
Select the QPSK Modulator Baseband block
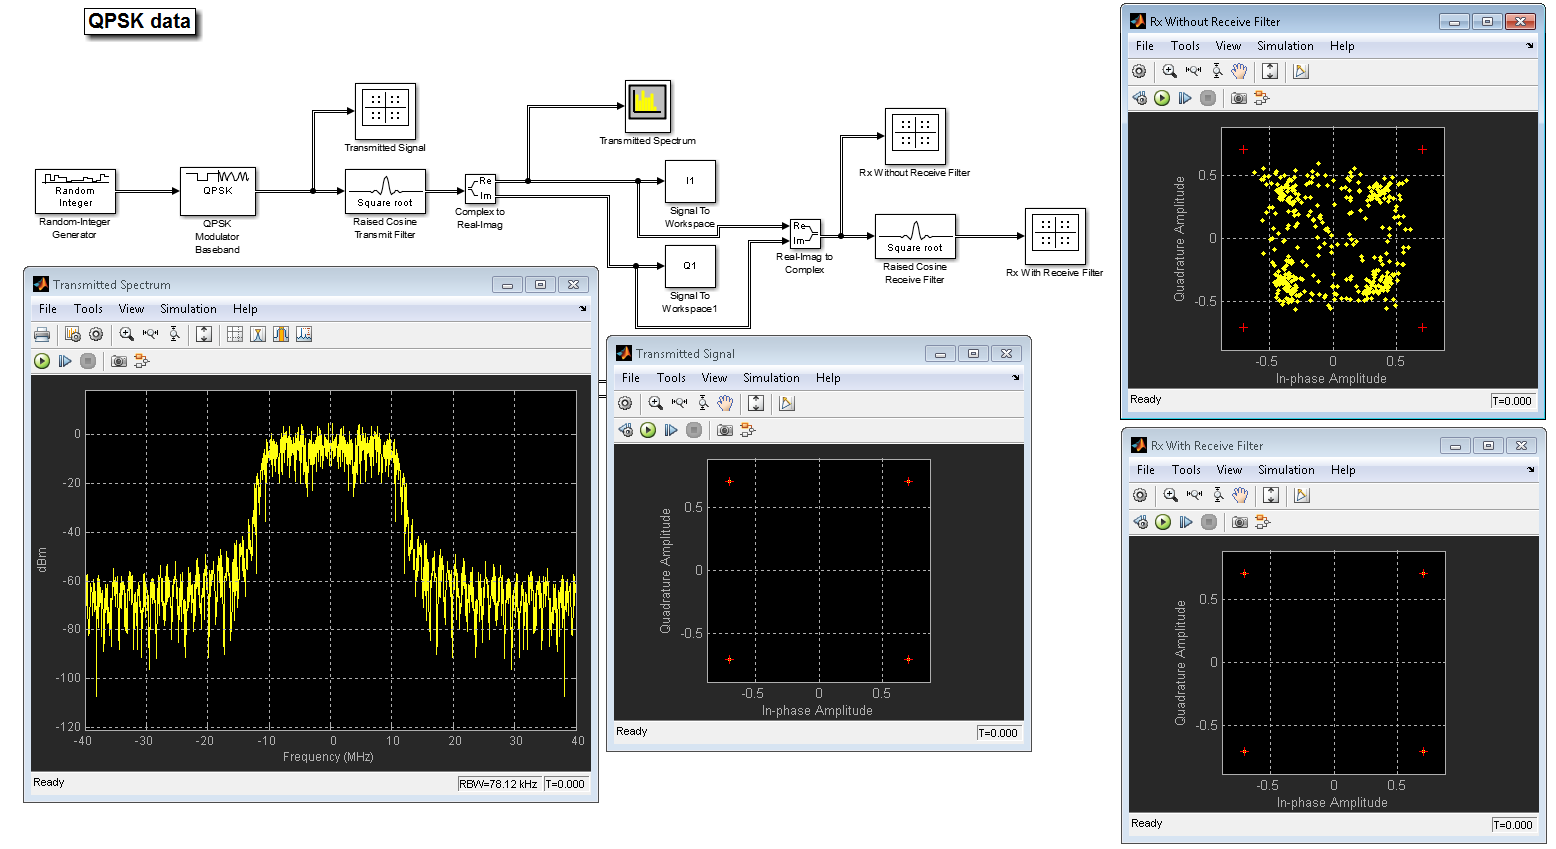point(218,191)
